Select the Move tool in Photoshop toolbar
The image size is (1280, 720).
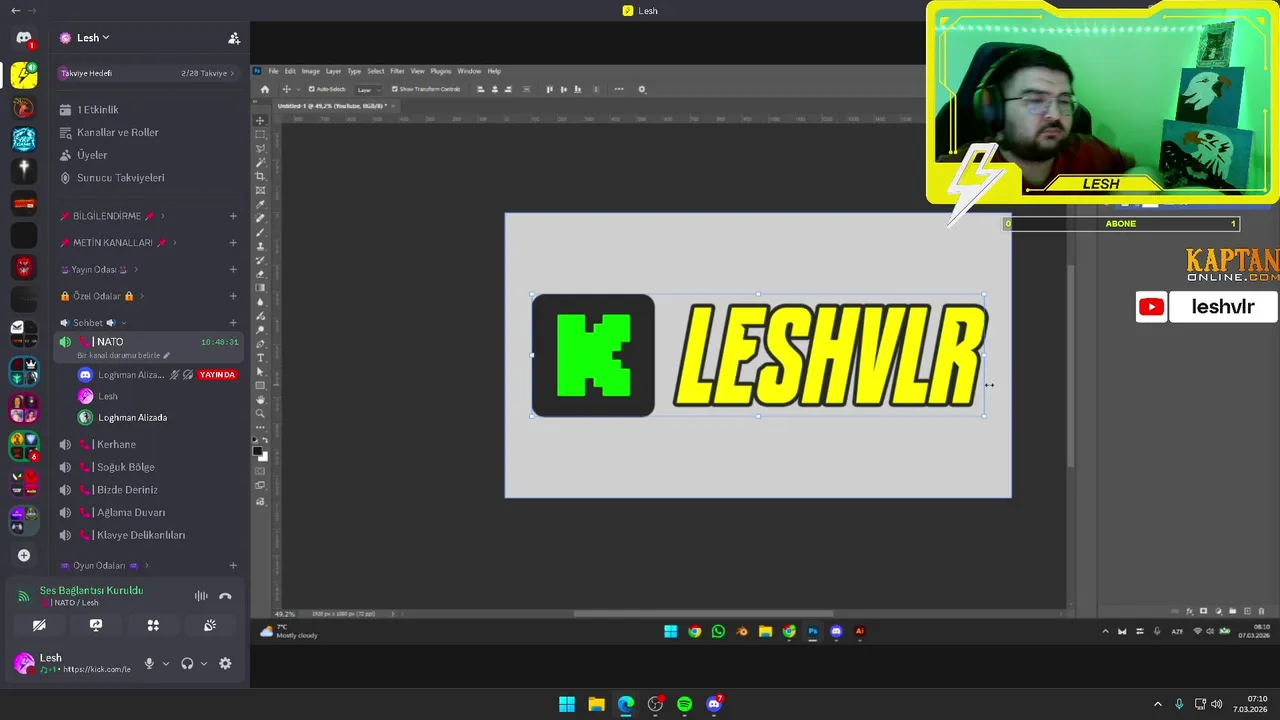point(260,120)
